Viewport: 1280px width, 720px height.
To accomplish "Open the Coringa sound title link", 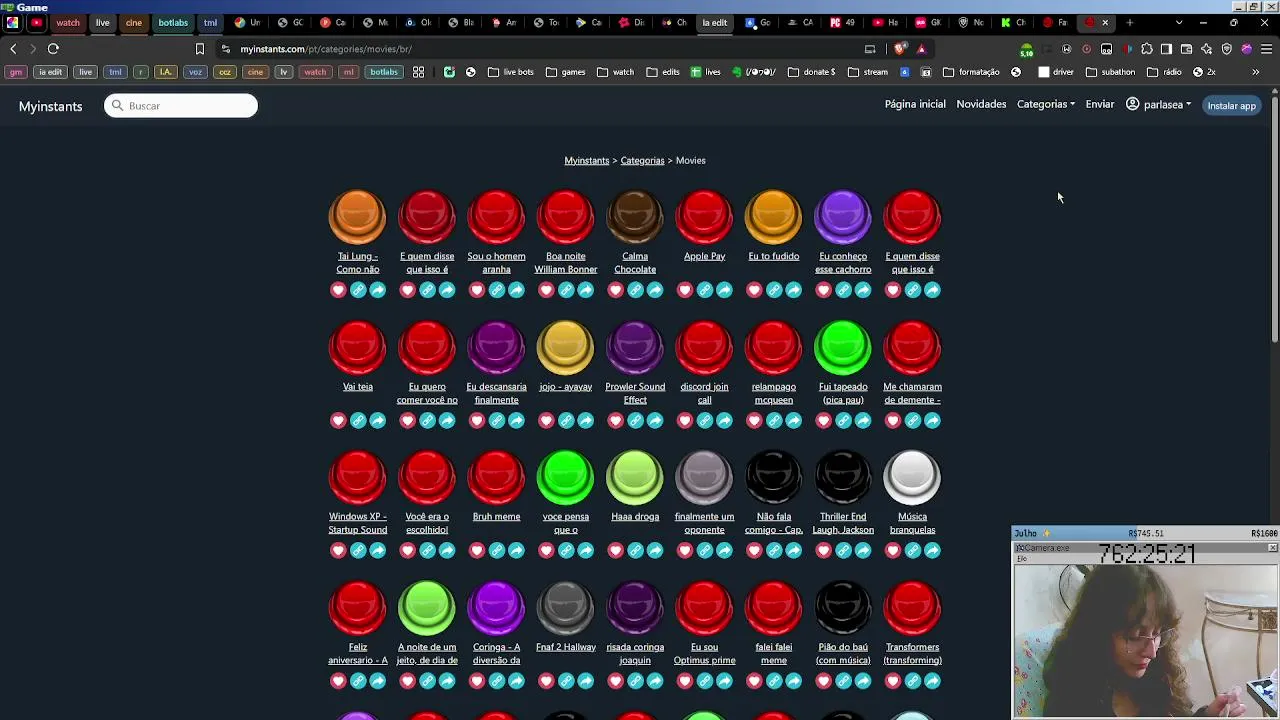I will point(496,654).
